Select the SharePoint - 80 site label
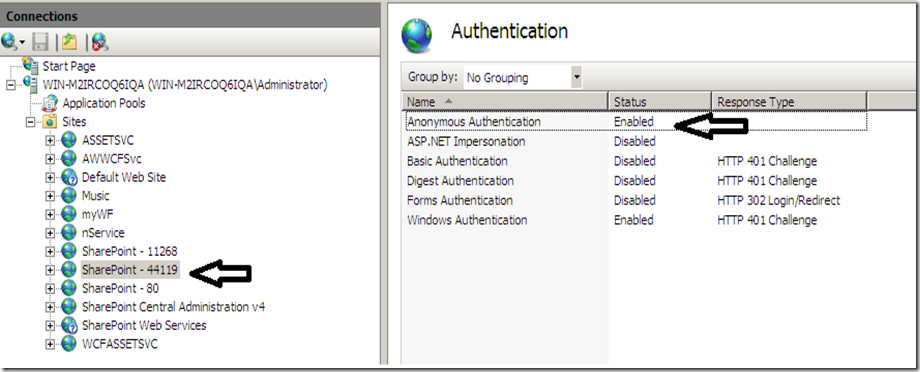This screenshot has width=920, height=372. coord(120,288)
